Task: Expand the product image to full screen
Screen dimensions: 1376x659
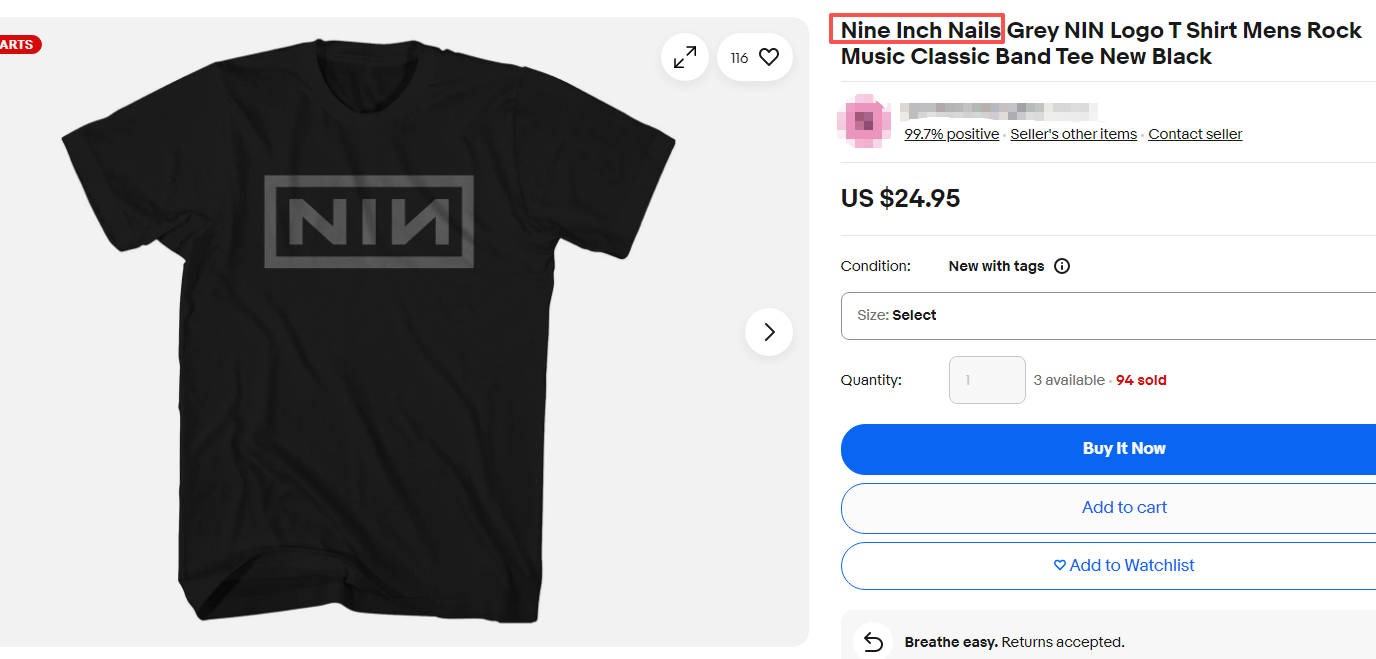Action: click(x=685, y=58)
